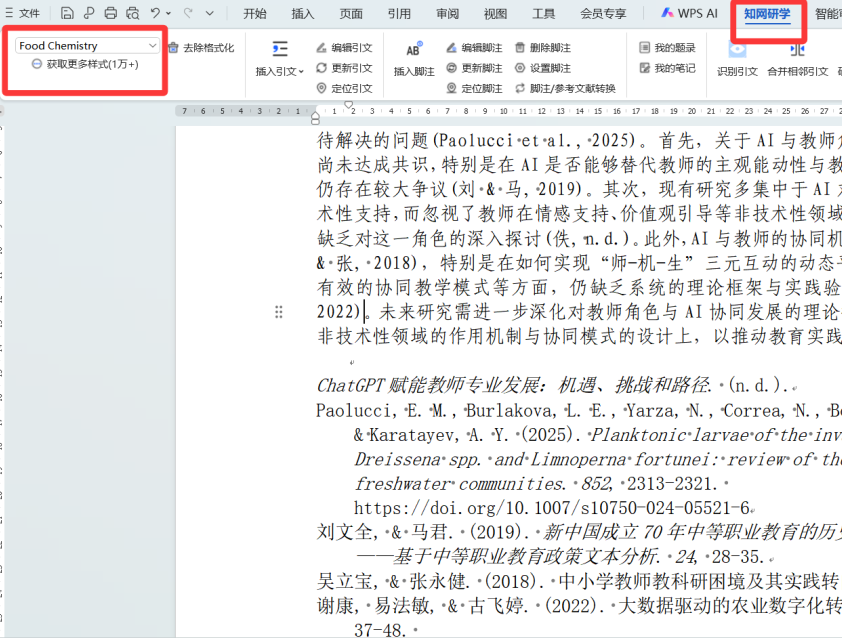The image size is (842, 638).
Task: Click the remove formatting (去除格式化) button
Action: pyautogui.click(x=201, y=47)
